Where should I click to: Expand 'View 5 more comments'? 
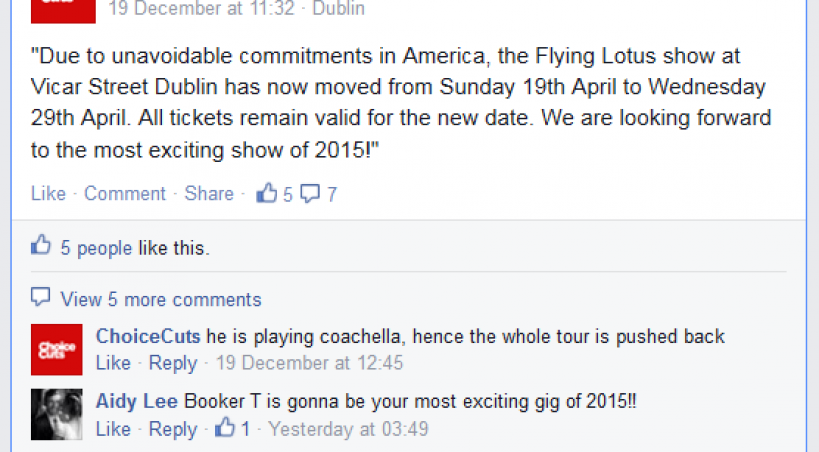[x=161, y=299]
